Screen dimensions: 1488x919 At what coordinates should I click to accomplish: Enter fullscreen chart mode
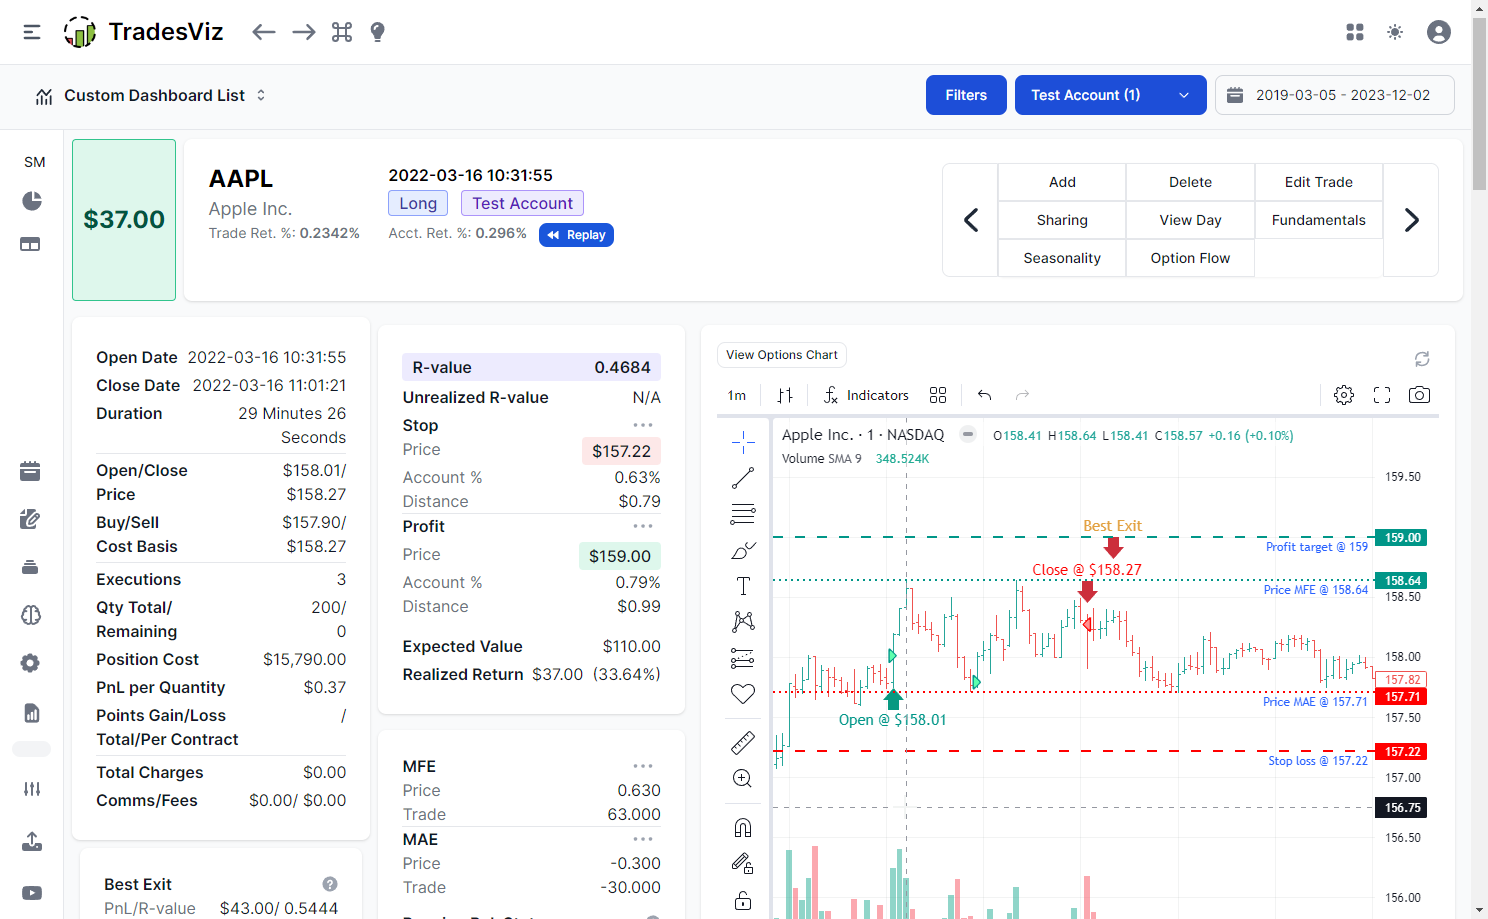1382,394
